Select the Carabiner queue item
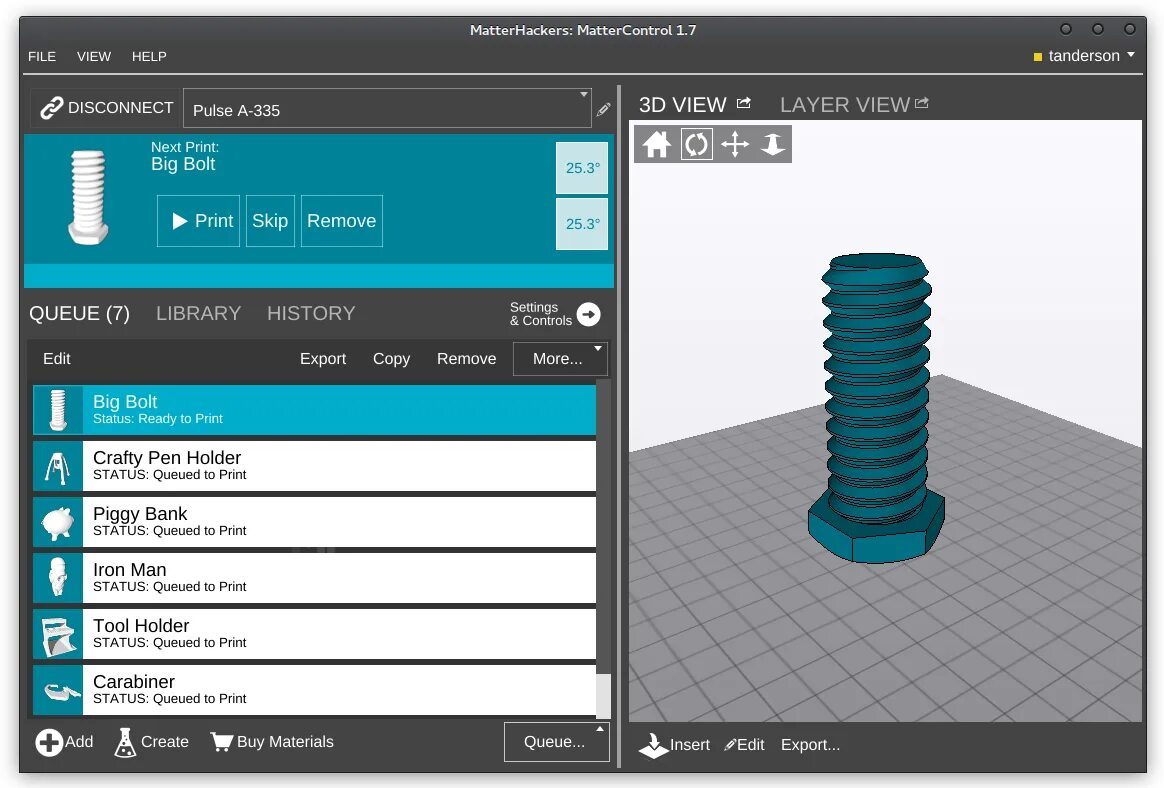 315,690
